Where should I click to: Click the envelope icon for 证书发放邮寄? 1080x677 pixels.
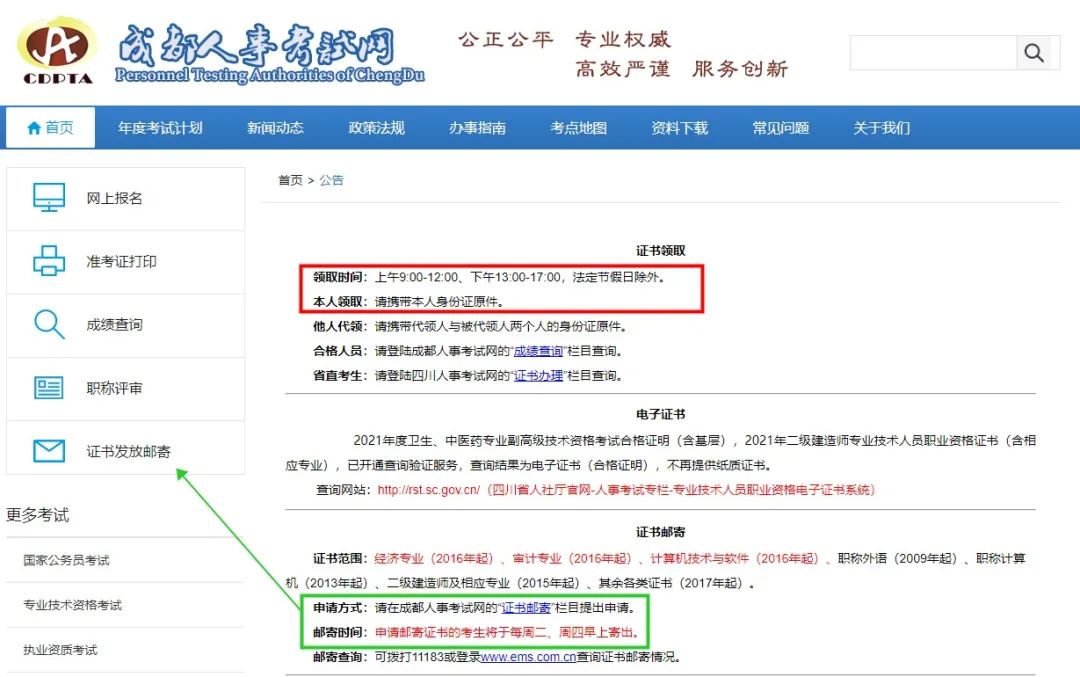pos(49,451)
